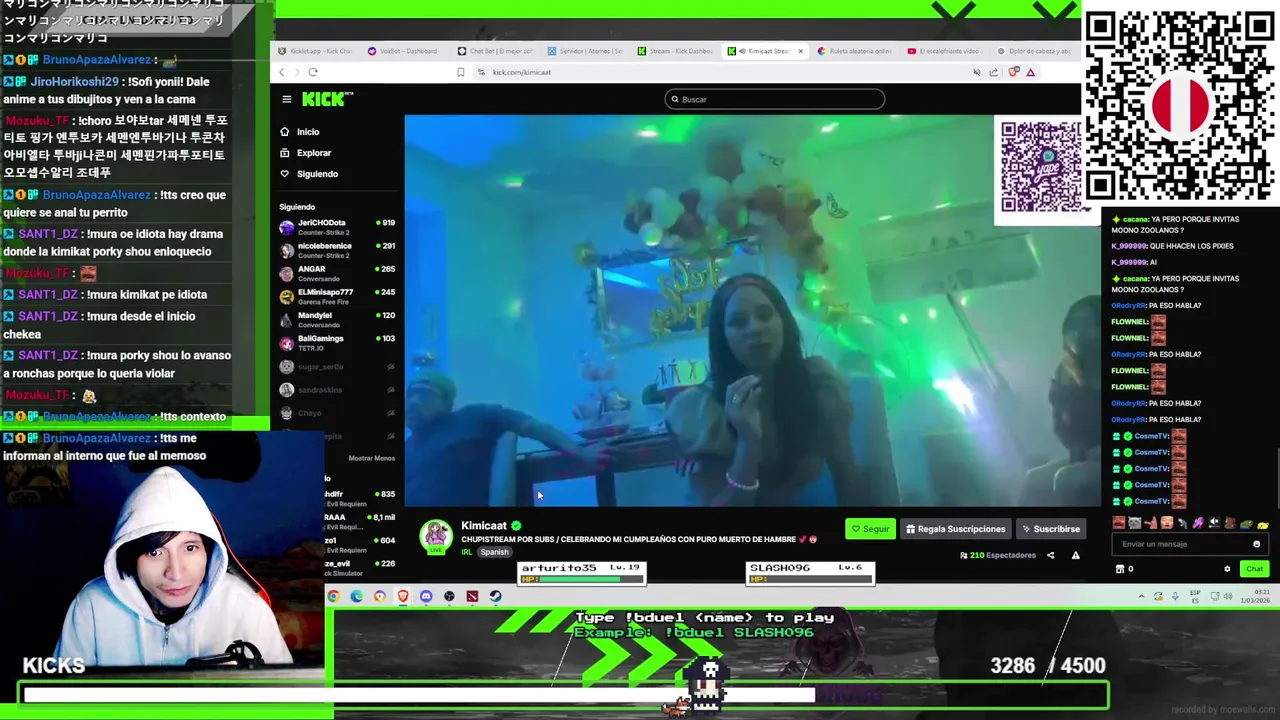
Task: Send message with the Chat button
Action: (x=1254, y=569)
